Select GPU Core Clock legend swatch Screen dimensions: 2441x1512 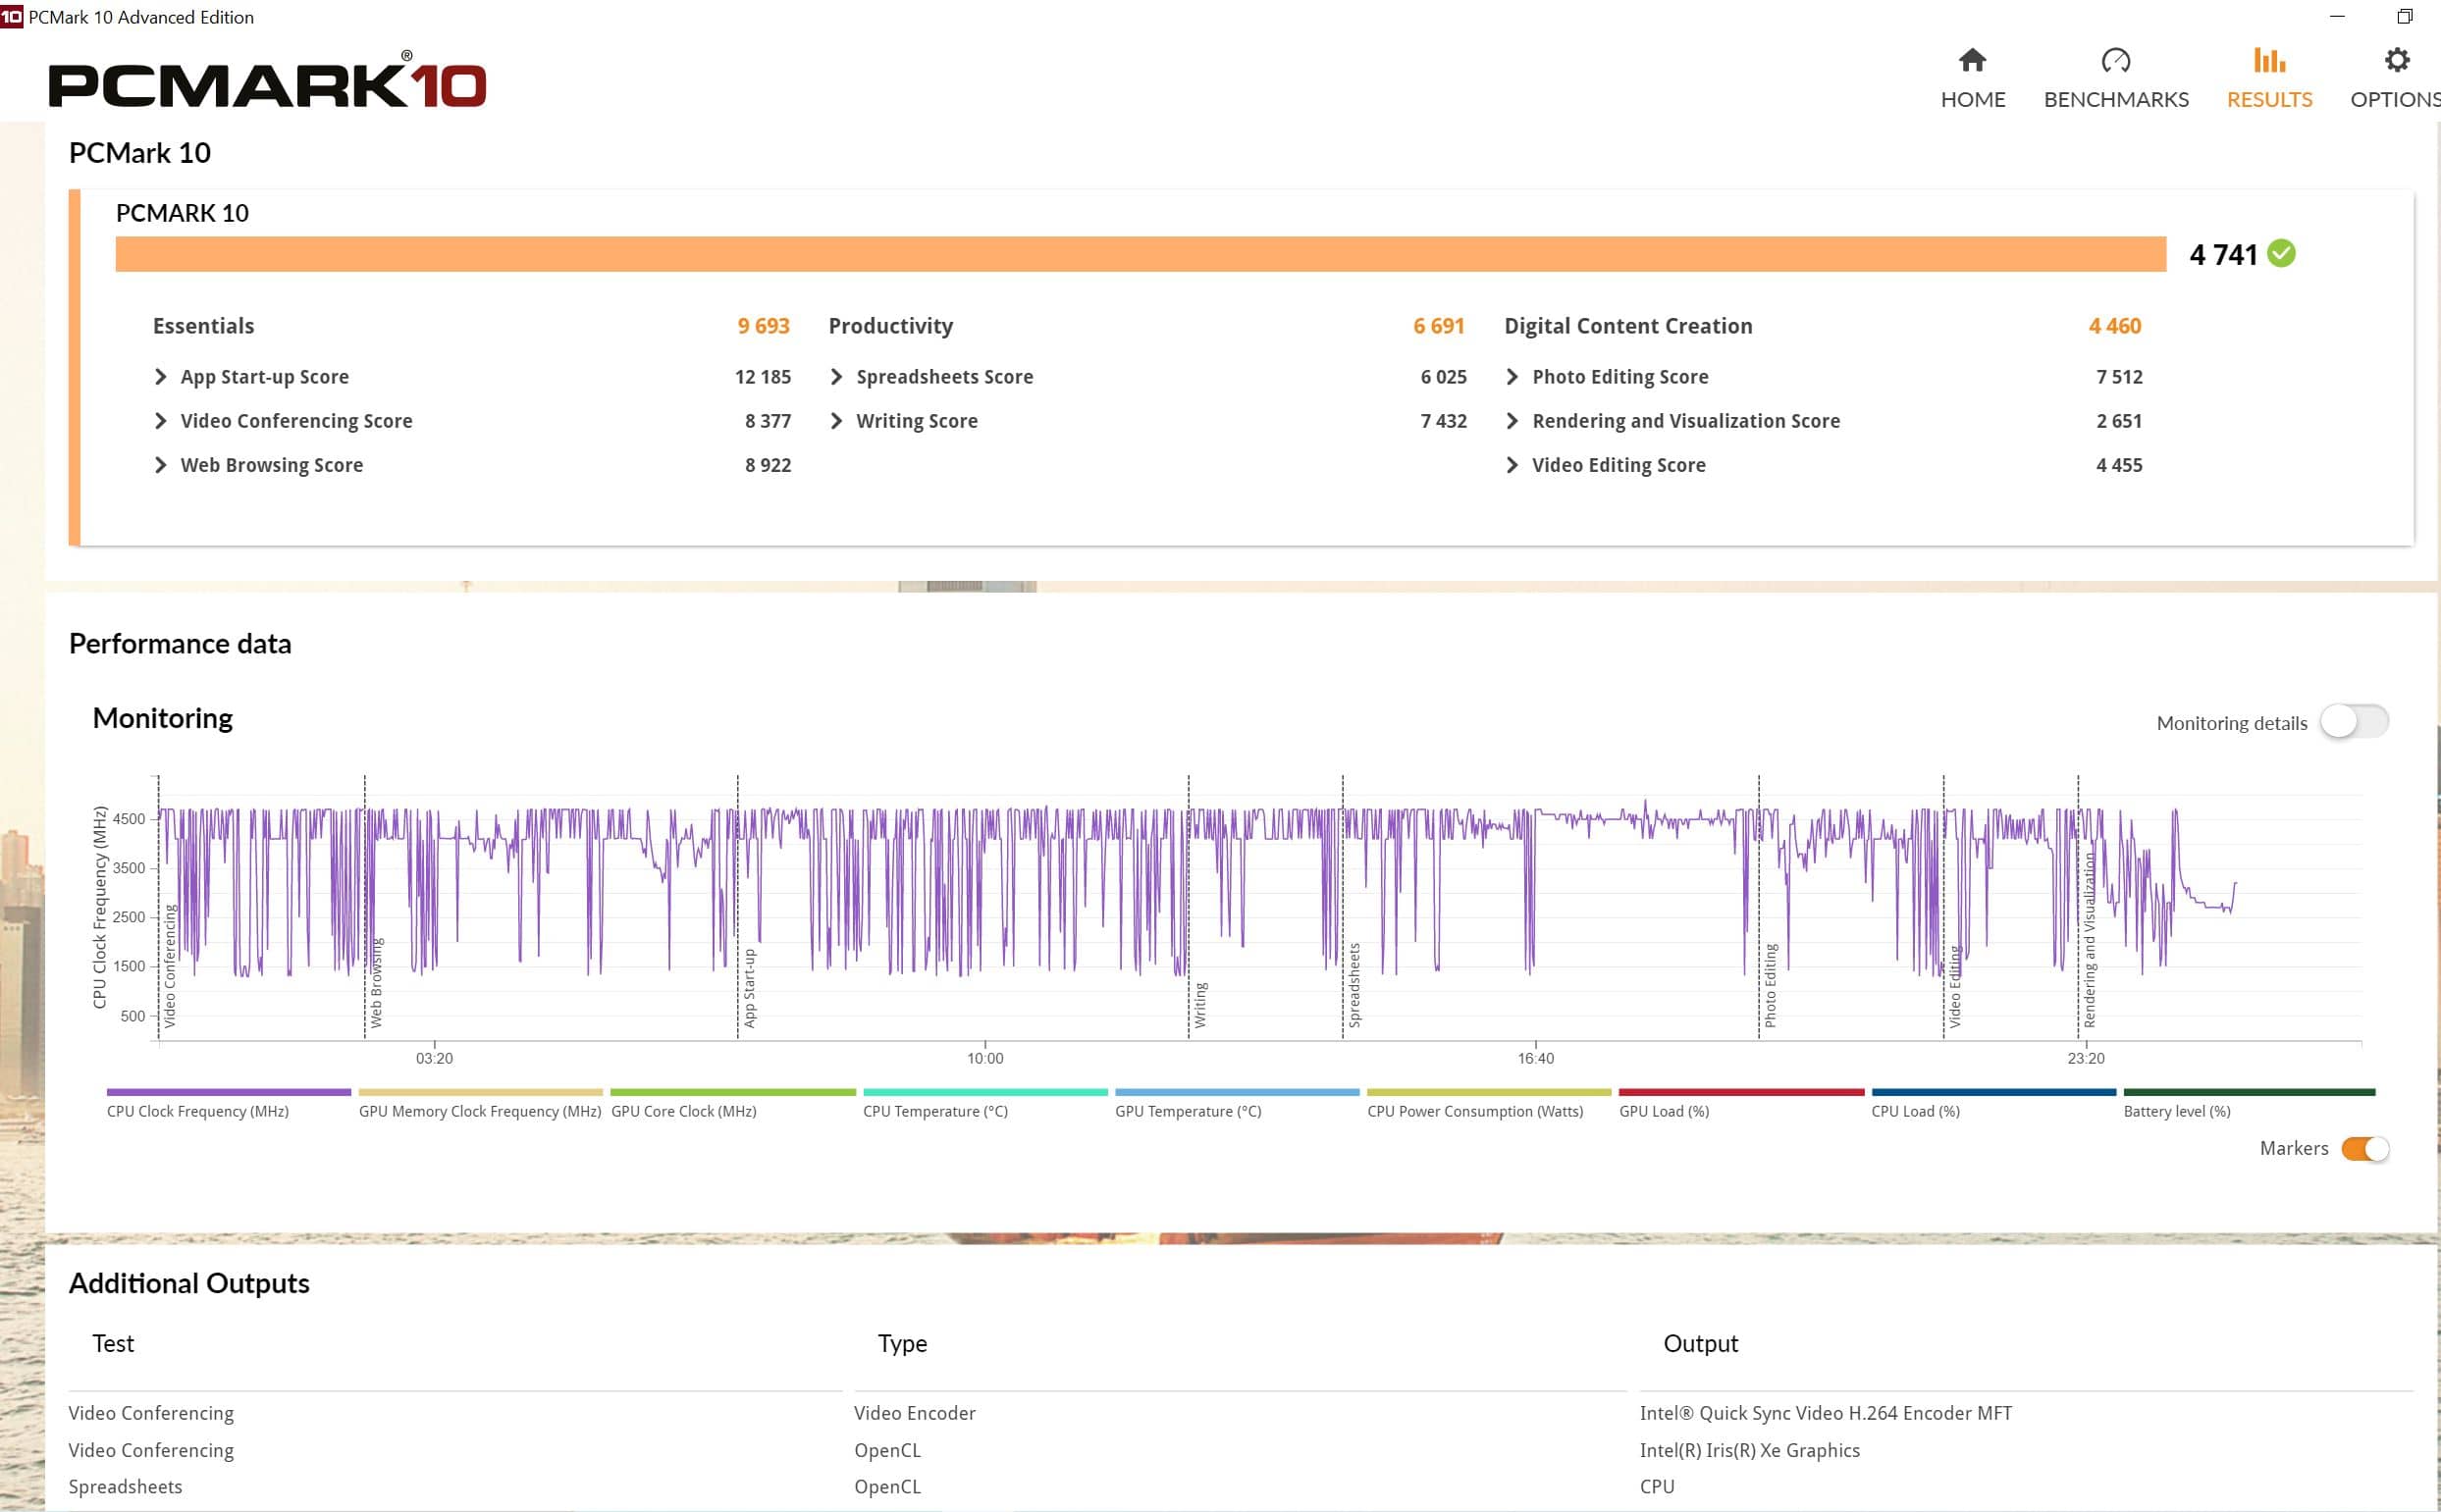[x=733, y=1092]
